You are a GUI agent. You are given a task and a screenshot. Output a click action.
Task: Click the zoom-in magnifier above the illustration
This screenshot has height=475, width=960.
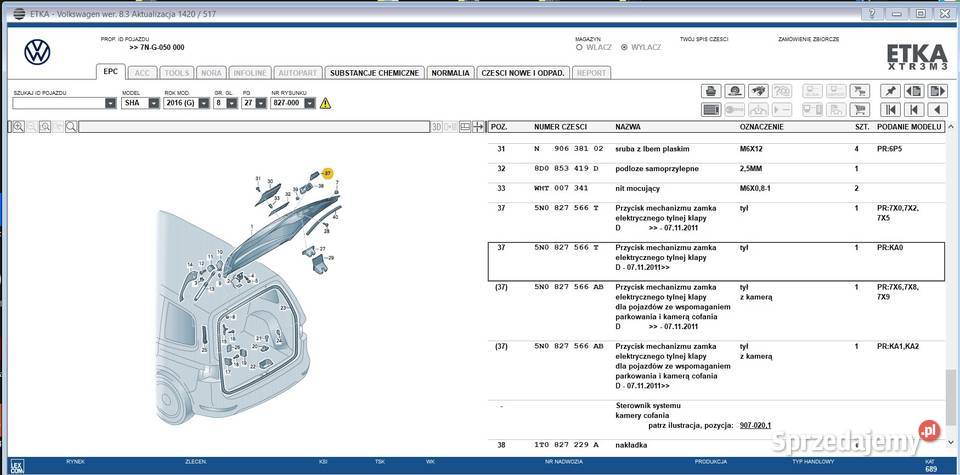[x=18, y=127]
